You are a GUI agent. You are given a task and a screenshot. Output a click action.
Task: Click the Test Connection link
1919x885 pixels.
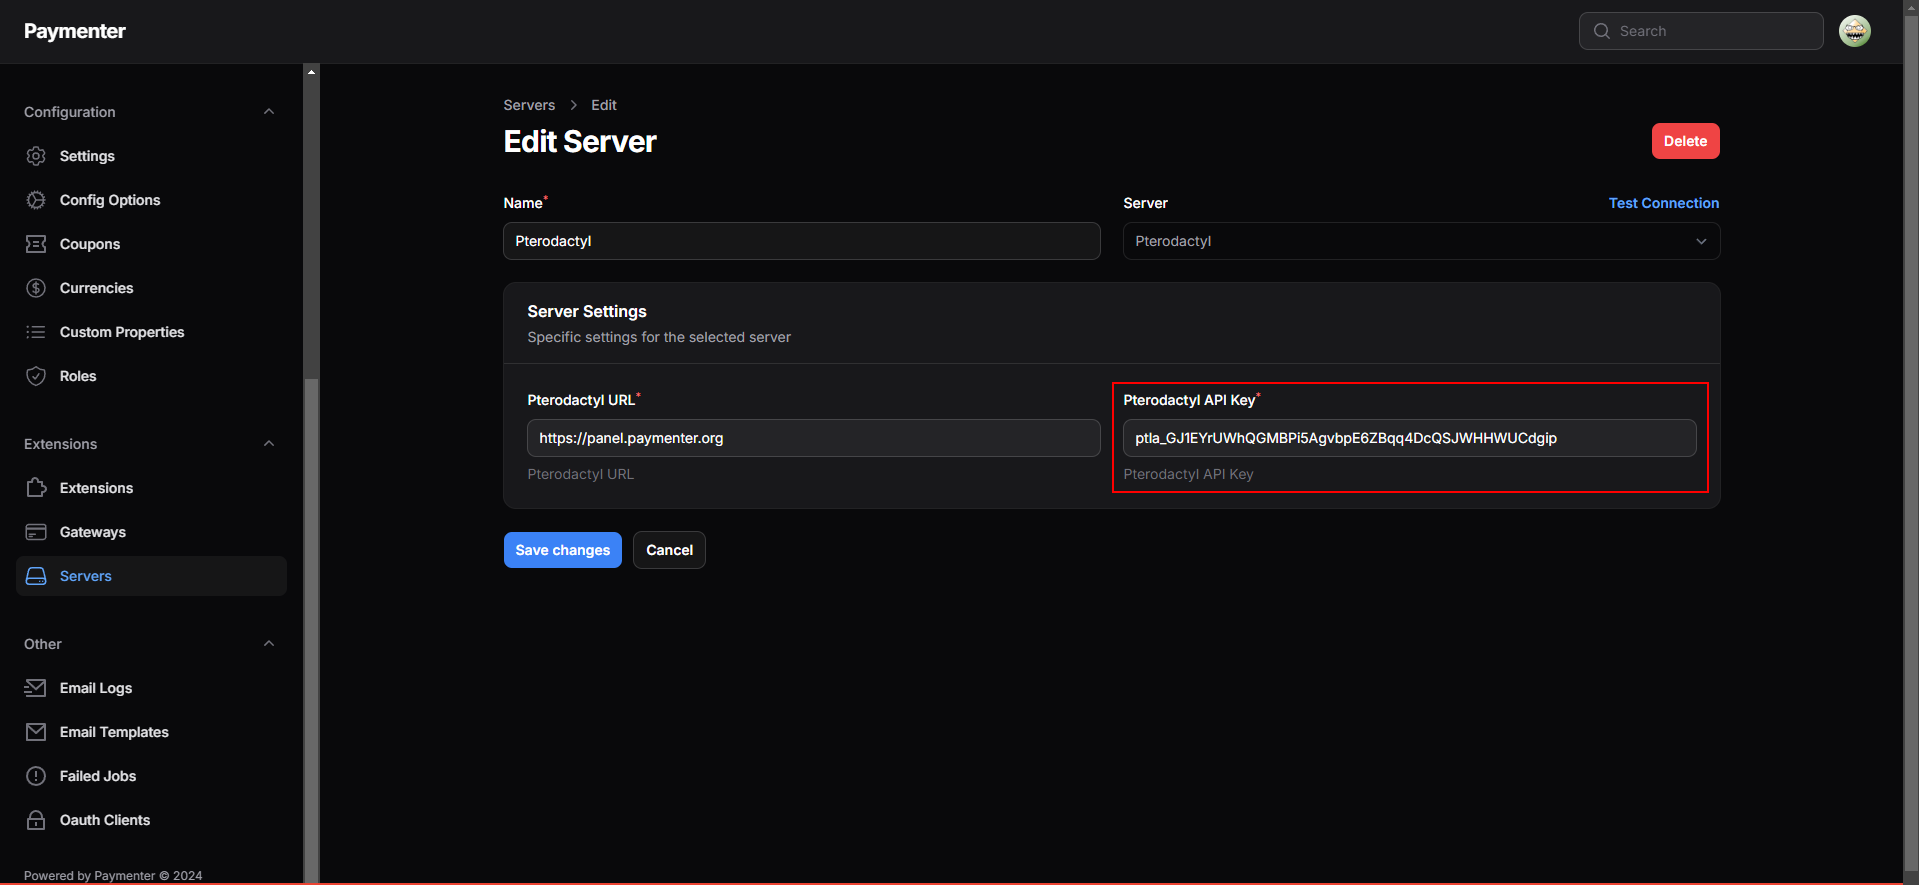(x=1663, y=203)
